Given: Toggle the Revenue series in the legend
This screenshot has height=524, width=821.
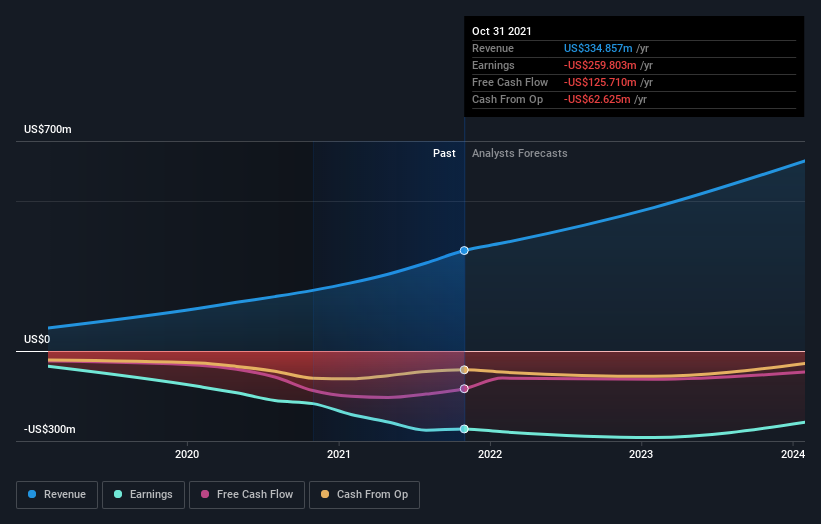Looking at the screenshot, I should point(57,495).
